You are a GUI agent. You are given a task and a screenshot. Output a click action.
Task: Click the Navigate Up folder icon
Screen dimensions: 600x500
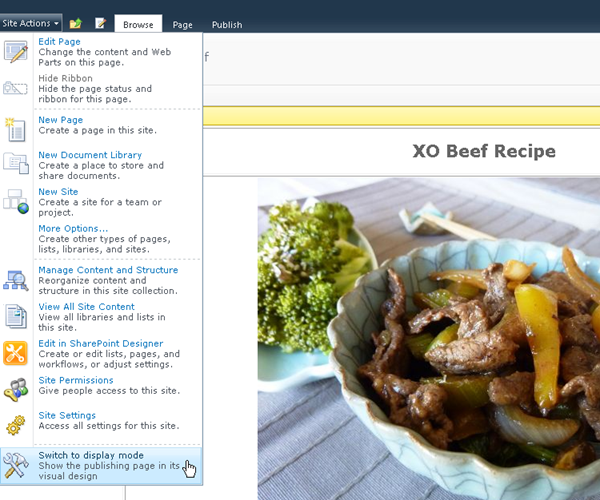click(76, 24)
